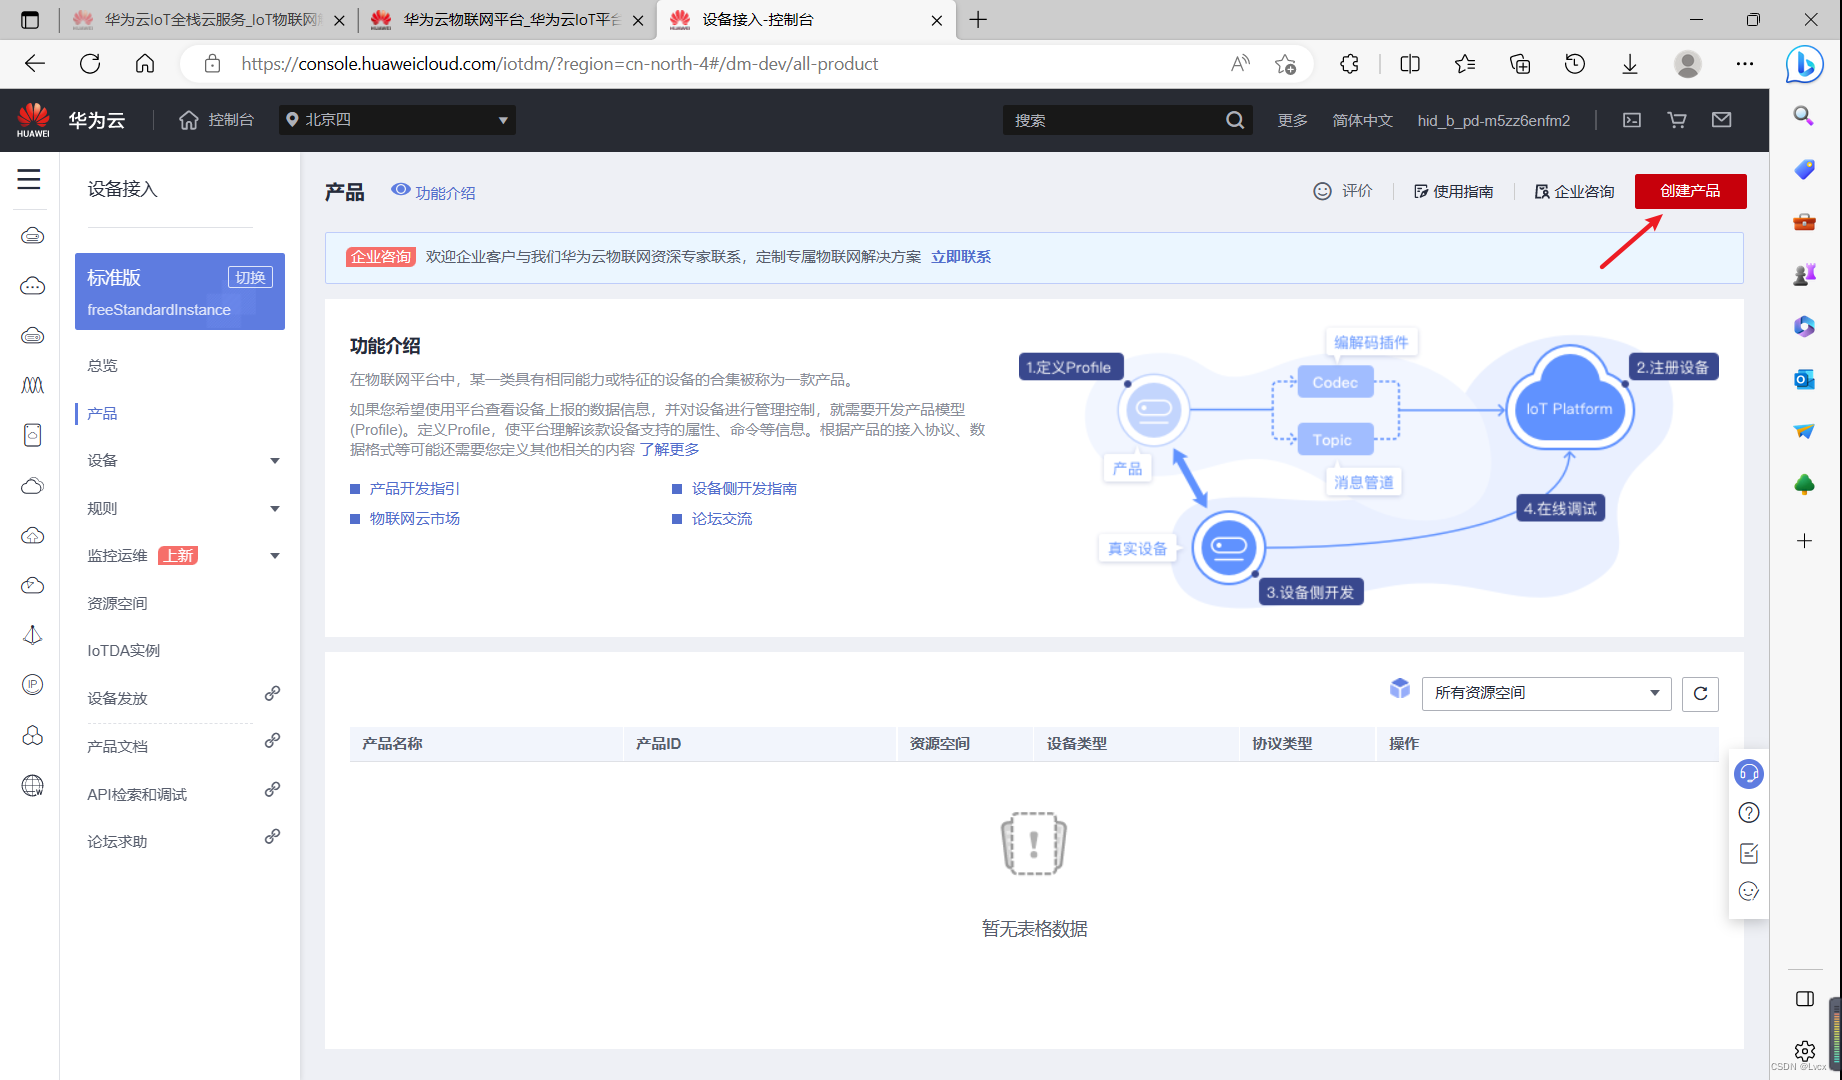1842x1080 pixels.
Task: Open the messages envelope icon
Action: [x=1721, y=120]
